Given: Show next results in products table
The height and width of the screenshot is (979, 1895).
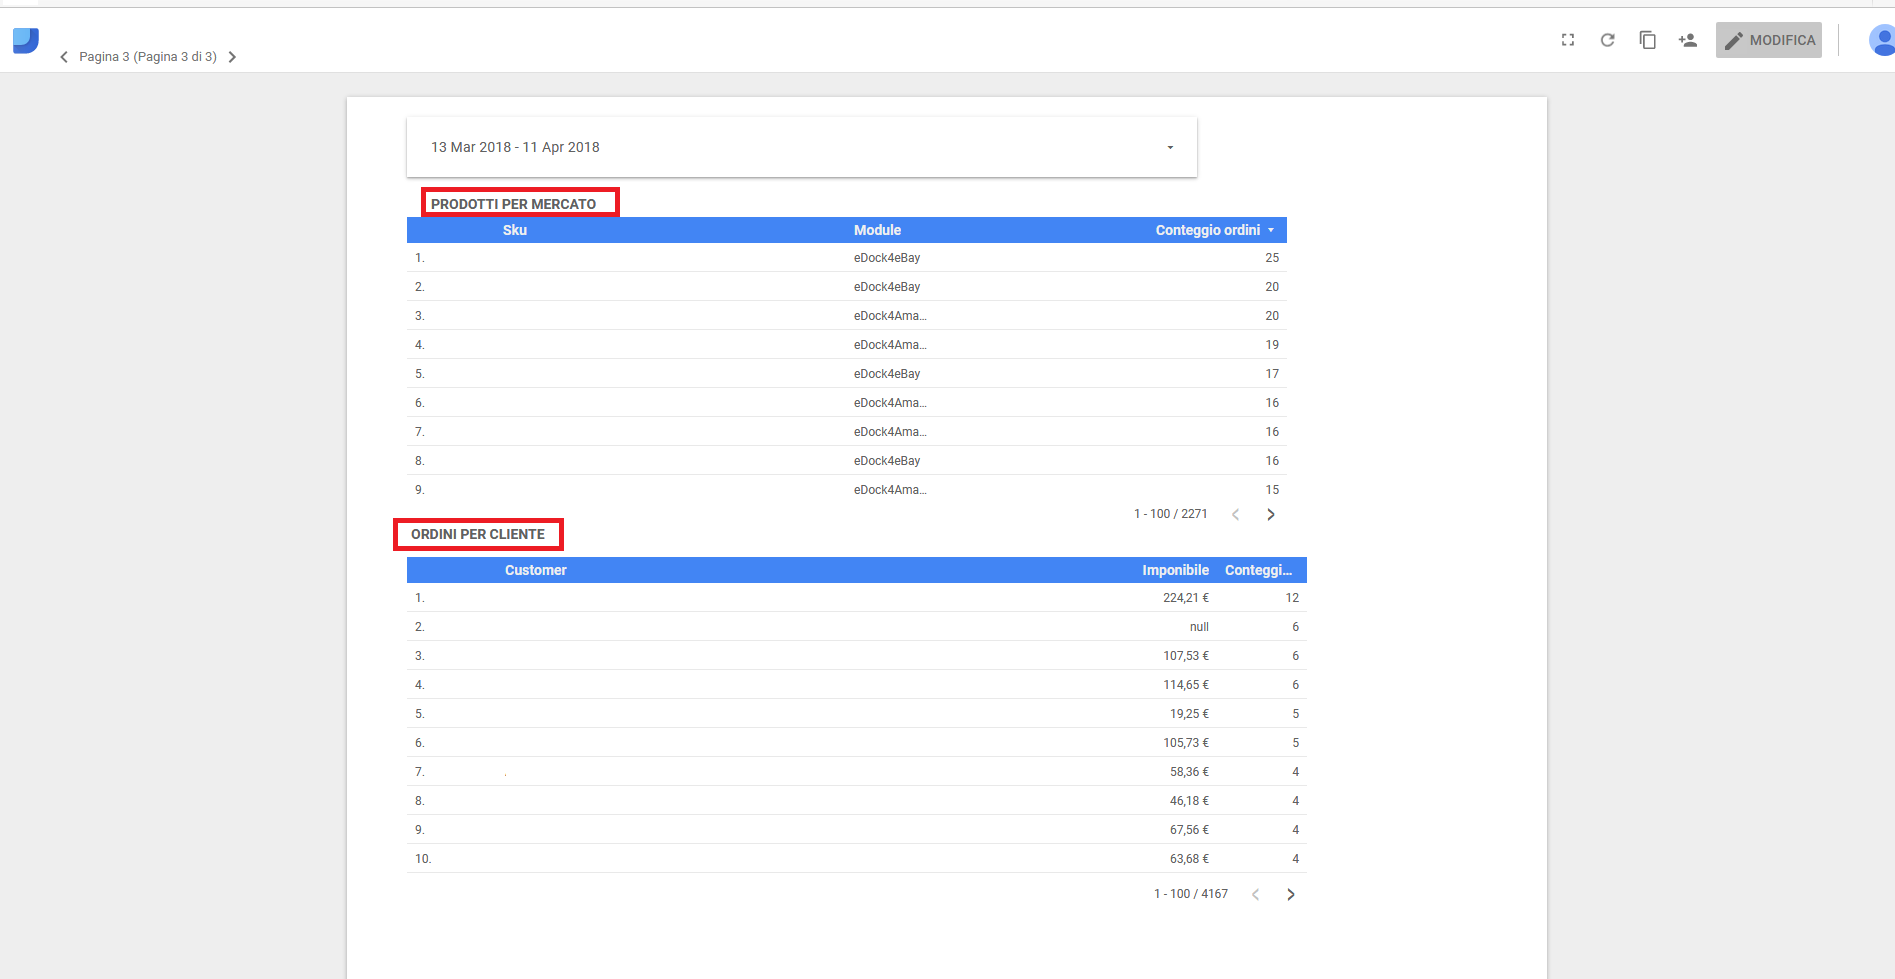Looking at the screenshot, I should pos(1271,514).
